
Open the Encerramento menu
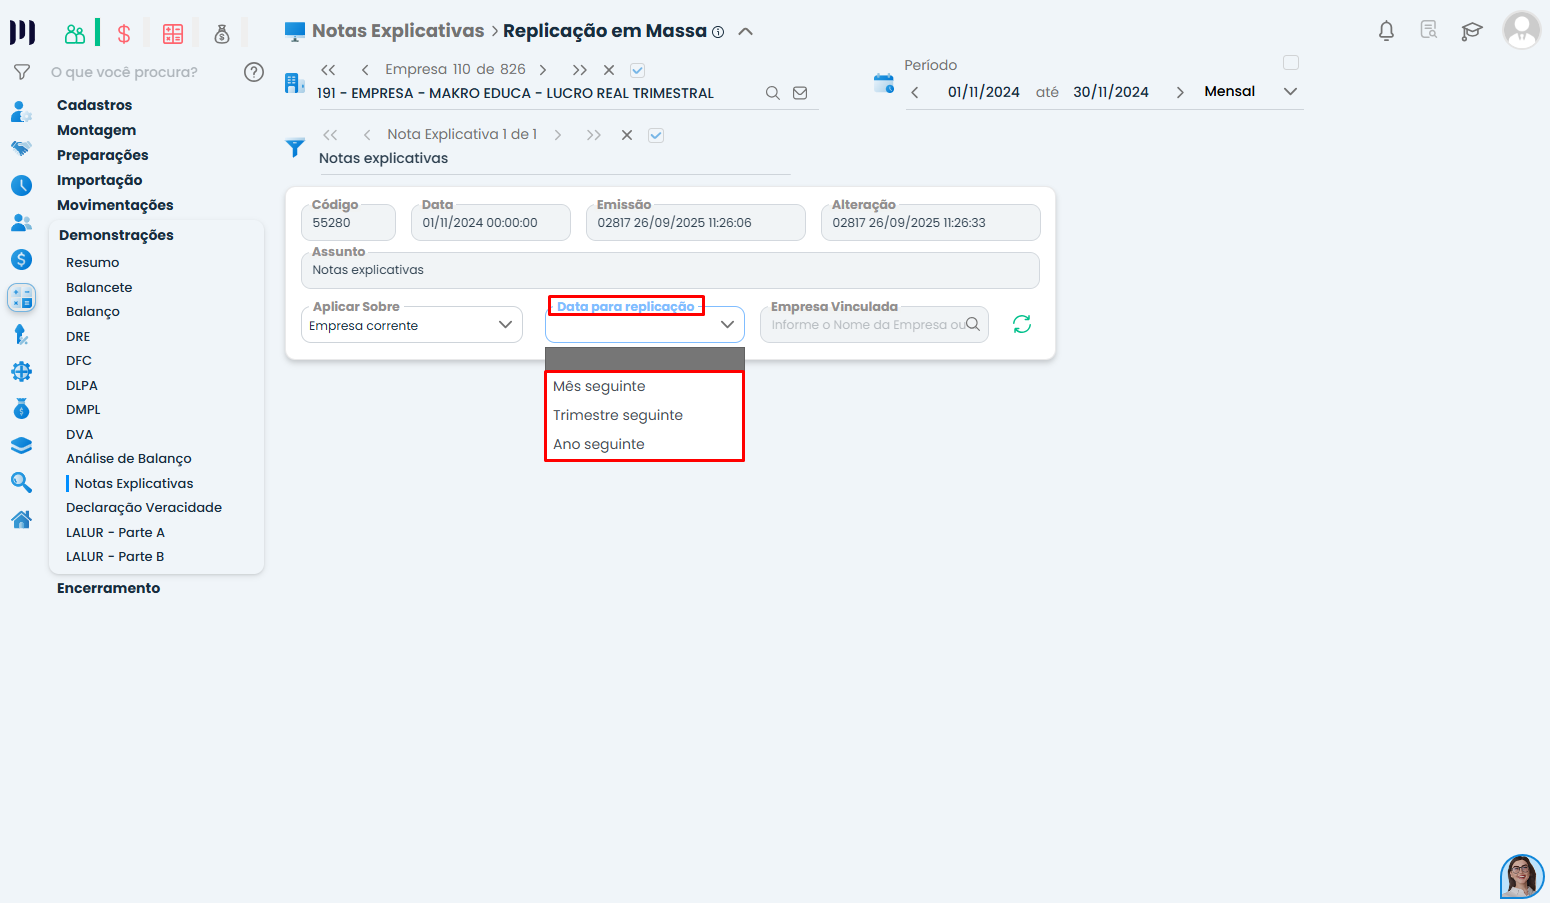tap(108, 588)
